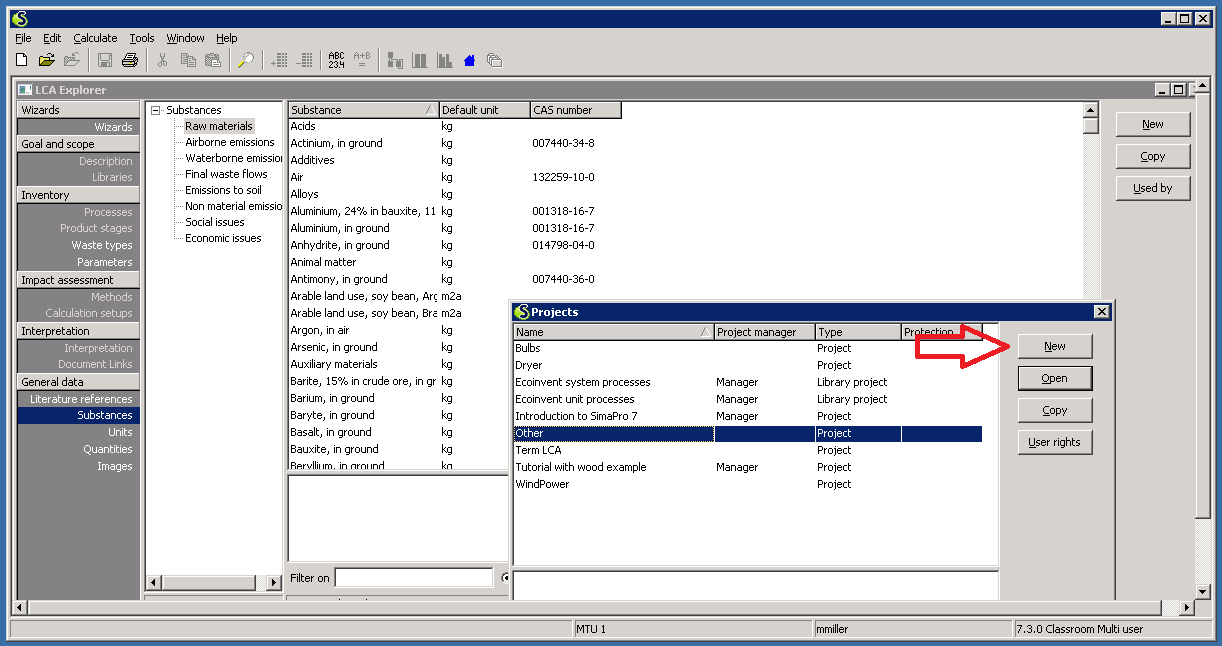This screenshot has height=646, width=1222.
Task: Collapse the Substances tree root node
Action: [x=156, y=110]
